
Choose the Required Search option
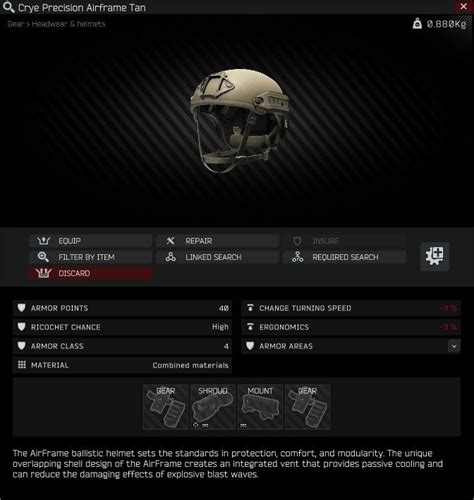(344, 257)
